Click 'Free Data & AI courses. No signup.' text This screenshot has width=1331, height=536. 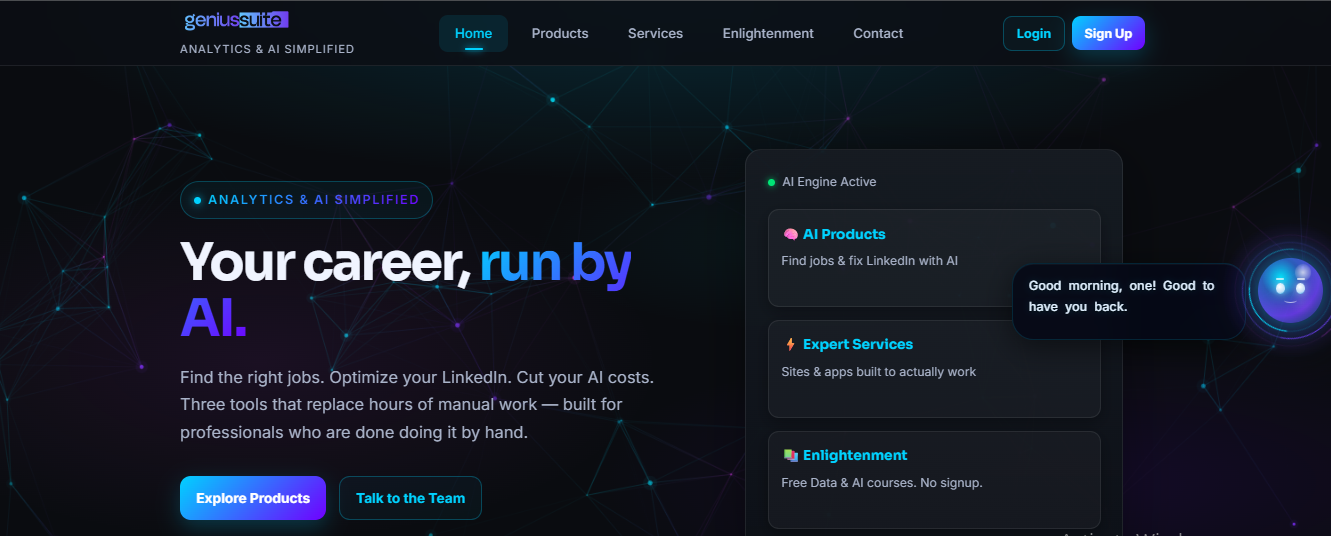tap(882, 483)
